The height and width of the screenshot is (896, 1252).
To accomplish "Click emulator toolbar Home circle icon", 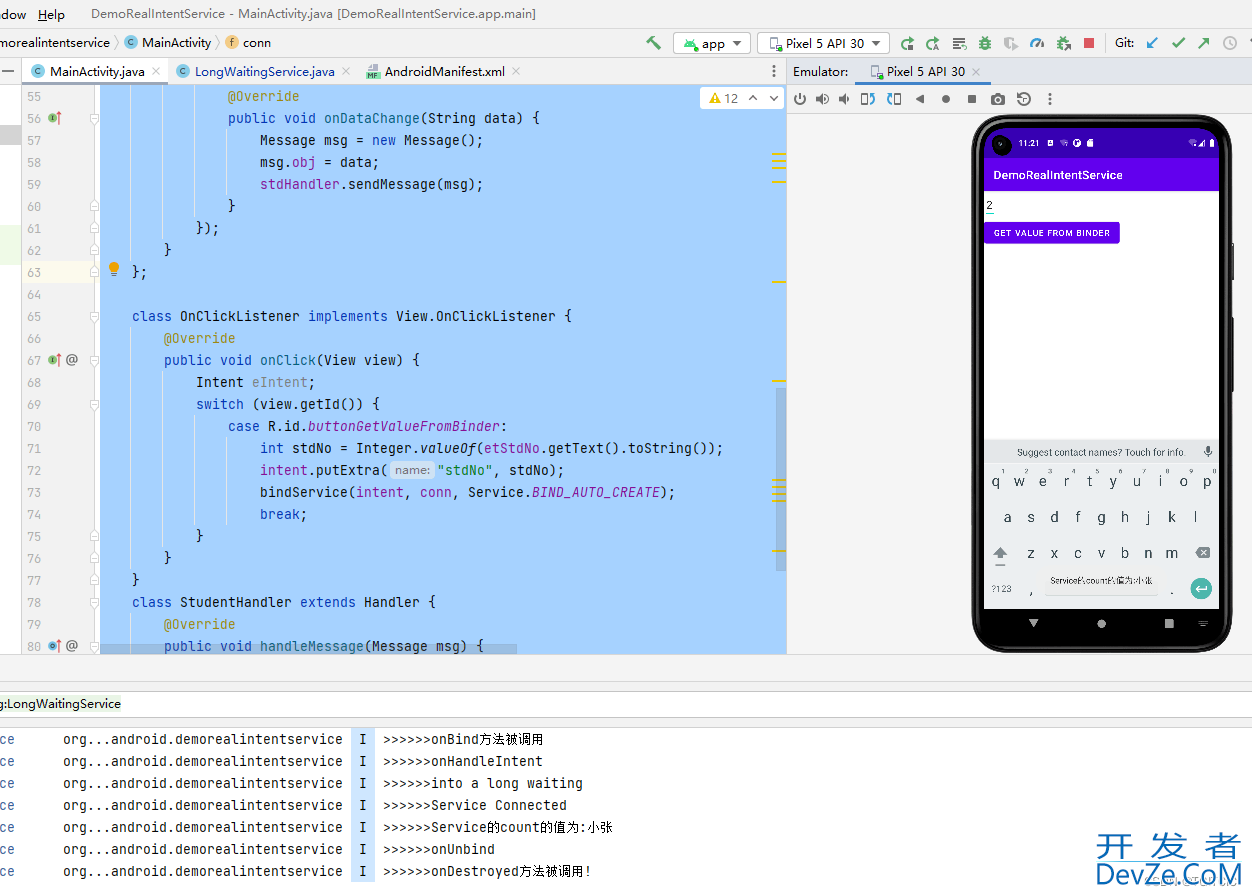I will click(946, 99).
